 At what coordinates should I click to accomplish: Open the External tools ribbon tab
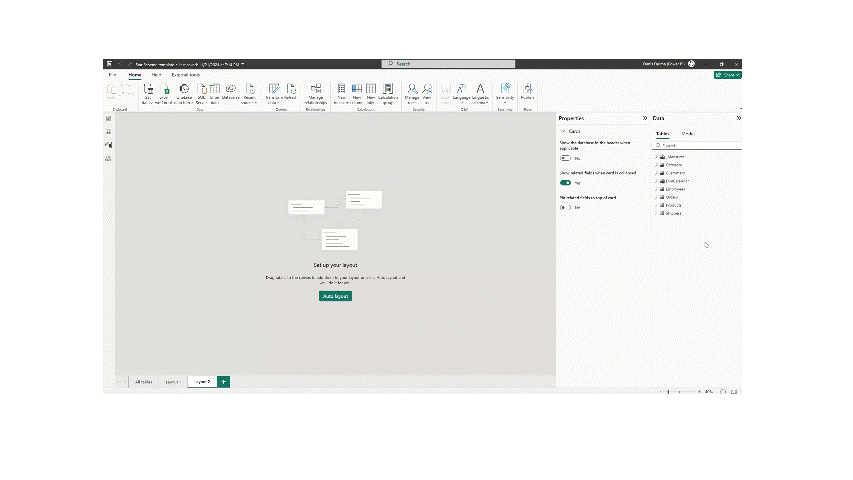point(185,75)
